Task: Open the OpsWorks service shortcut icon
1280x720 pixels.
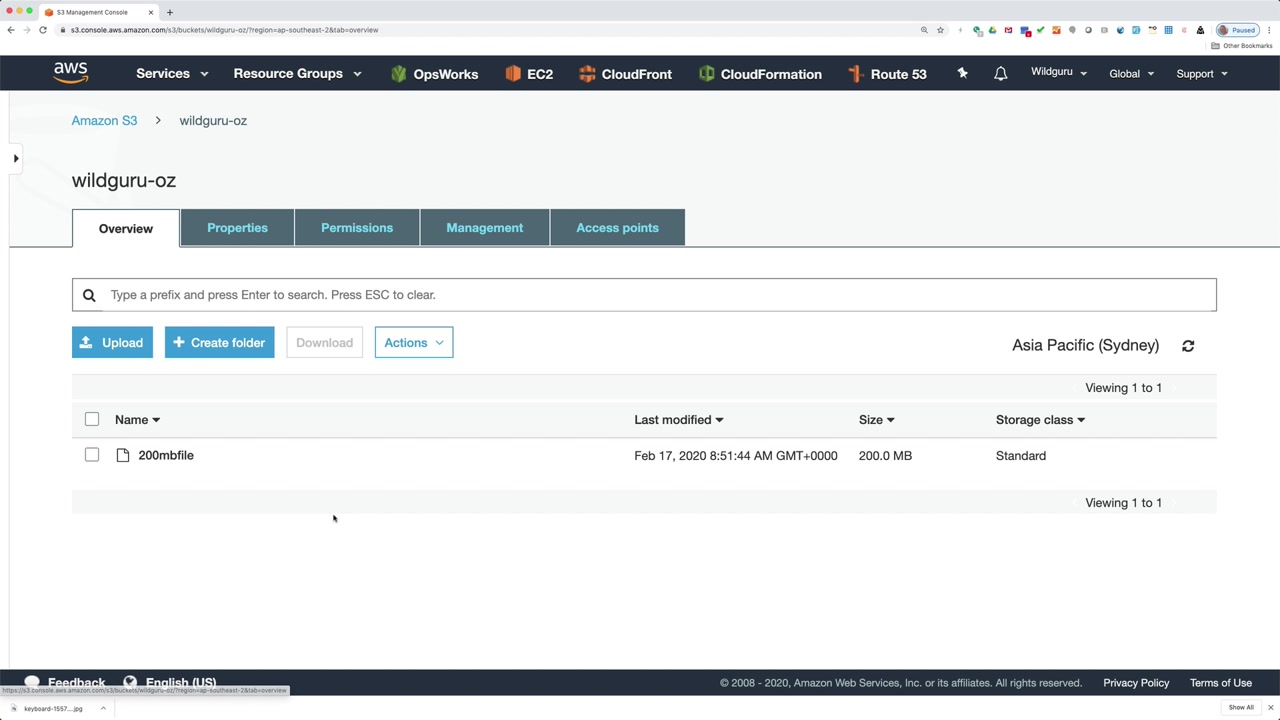Action: [x=399, y=74]
